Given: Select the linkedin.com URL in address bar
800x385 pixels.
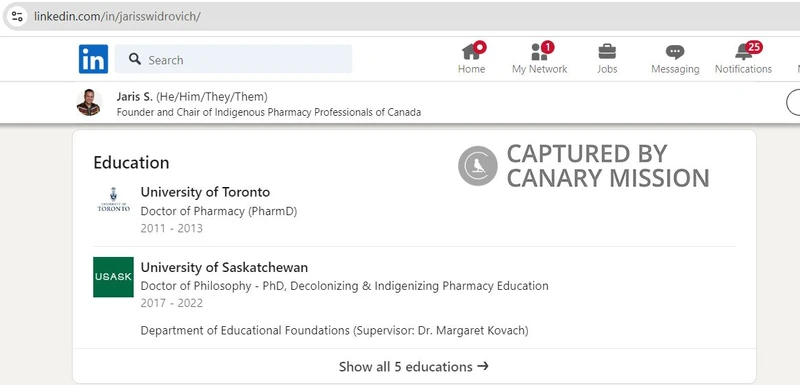Looking at the screenshot, I should (117, 16).
